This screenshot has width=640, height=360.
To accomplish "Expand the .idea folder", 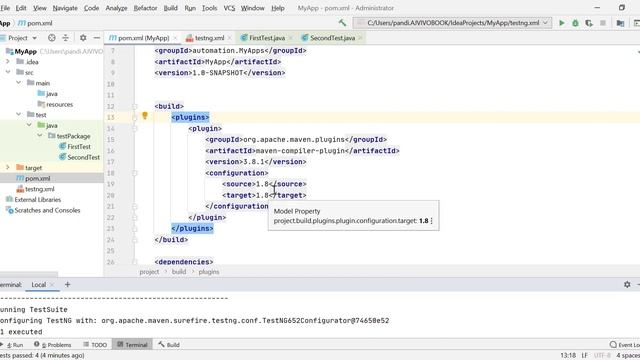I will 8,62.
